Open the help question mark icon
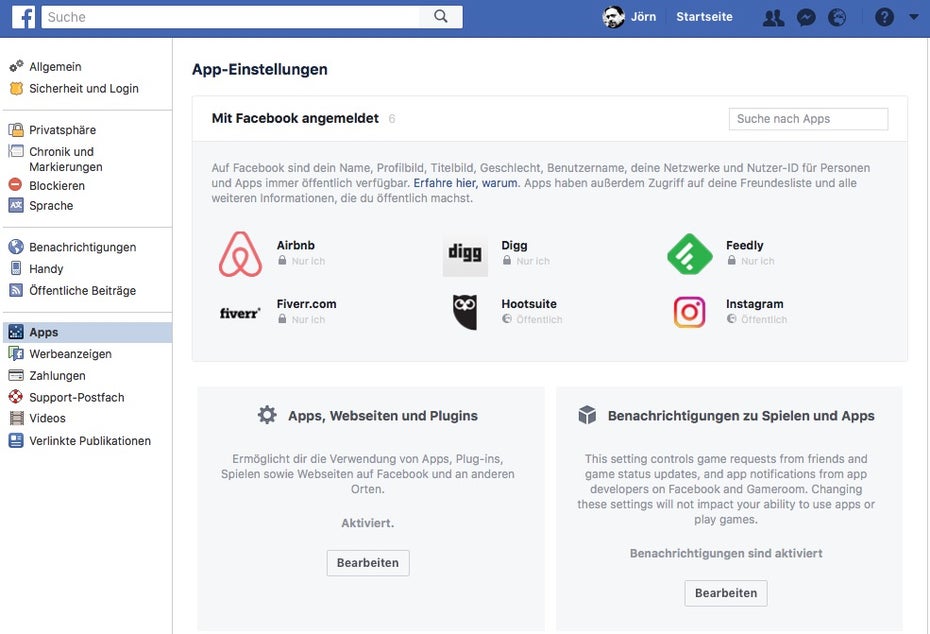Viewport: 930px width, 634px height. click(884, 18)
